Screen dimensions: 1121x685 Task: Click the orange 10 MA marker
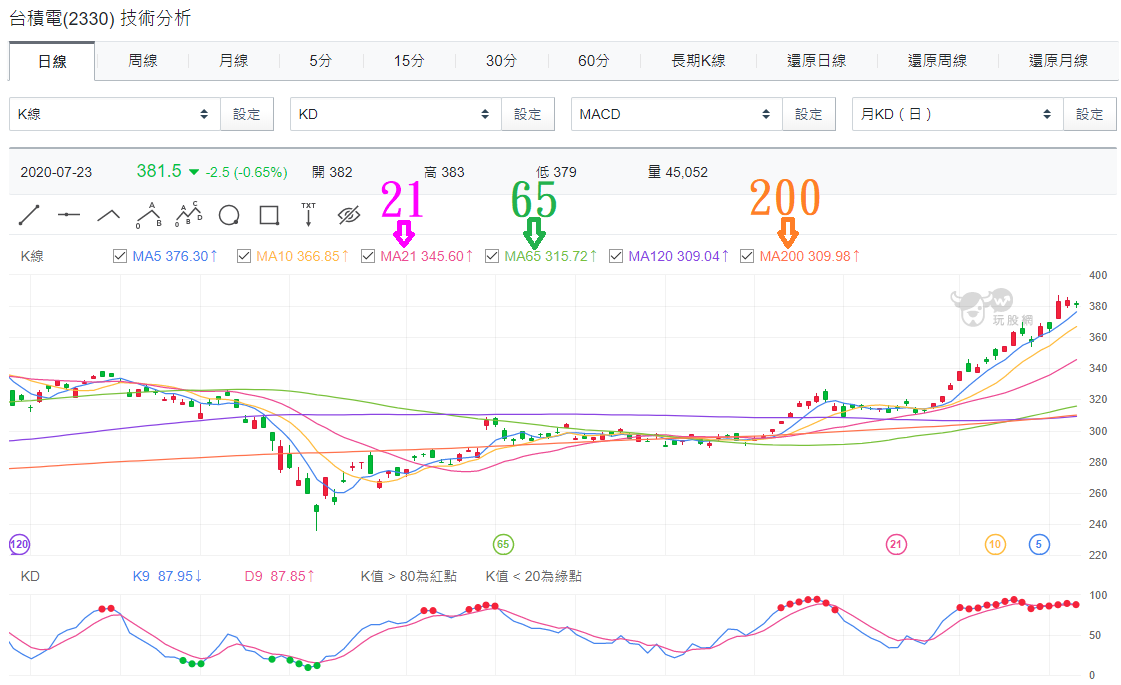tap(995, 544)
